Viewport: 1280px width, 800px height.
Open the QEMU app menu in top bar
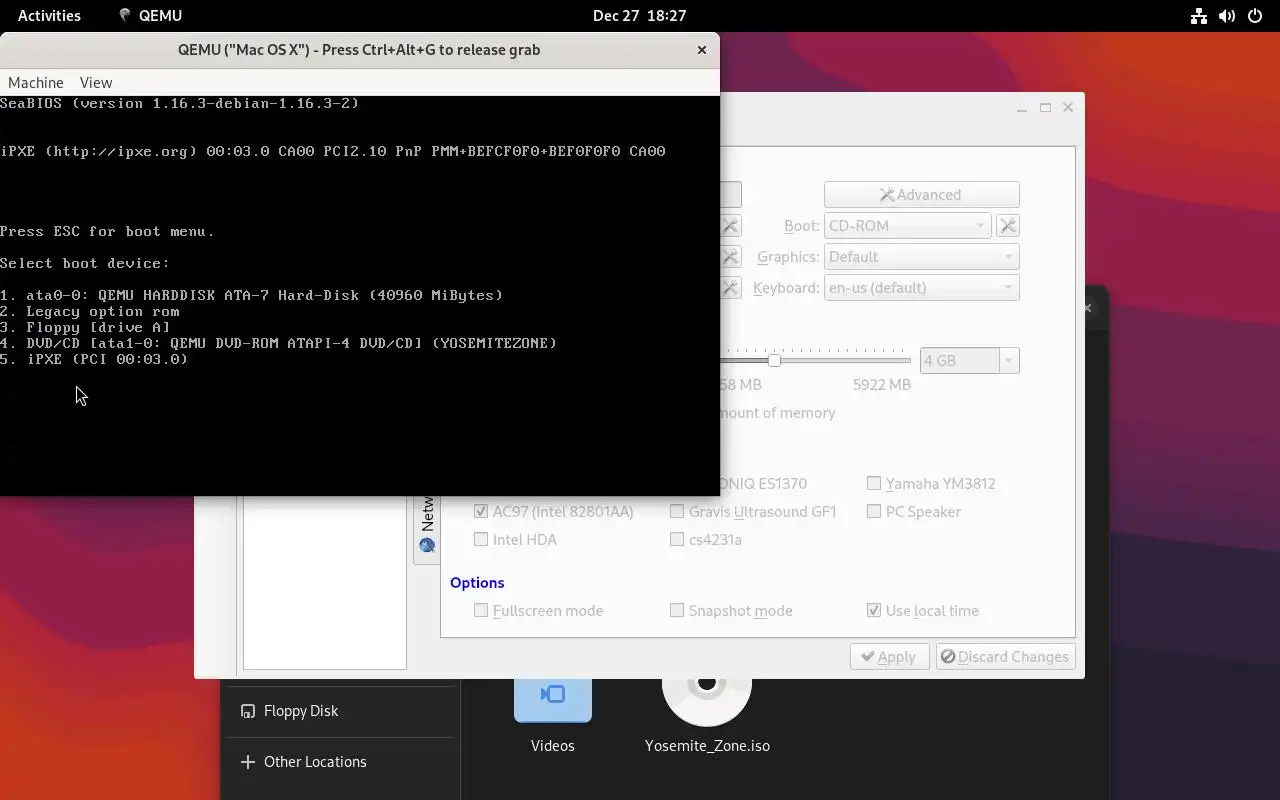point(150,15)
